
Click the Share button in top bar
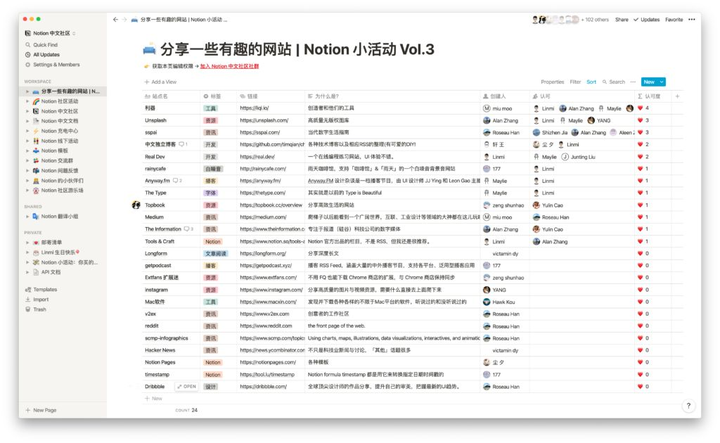point(622,20)
